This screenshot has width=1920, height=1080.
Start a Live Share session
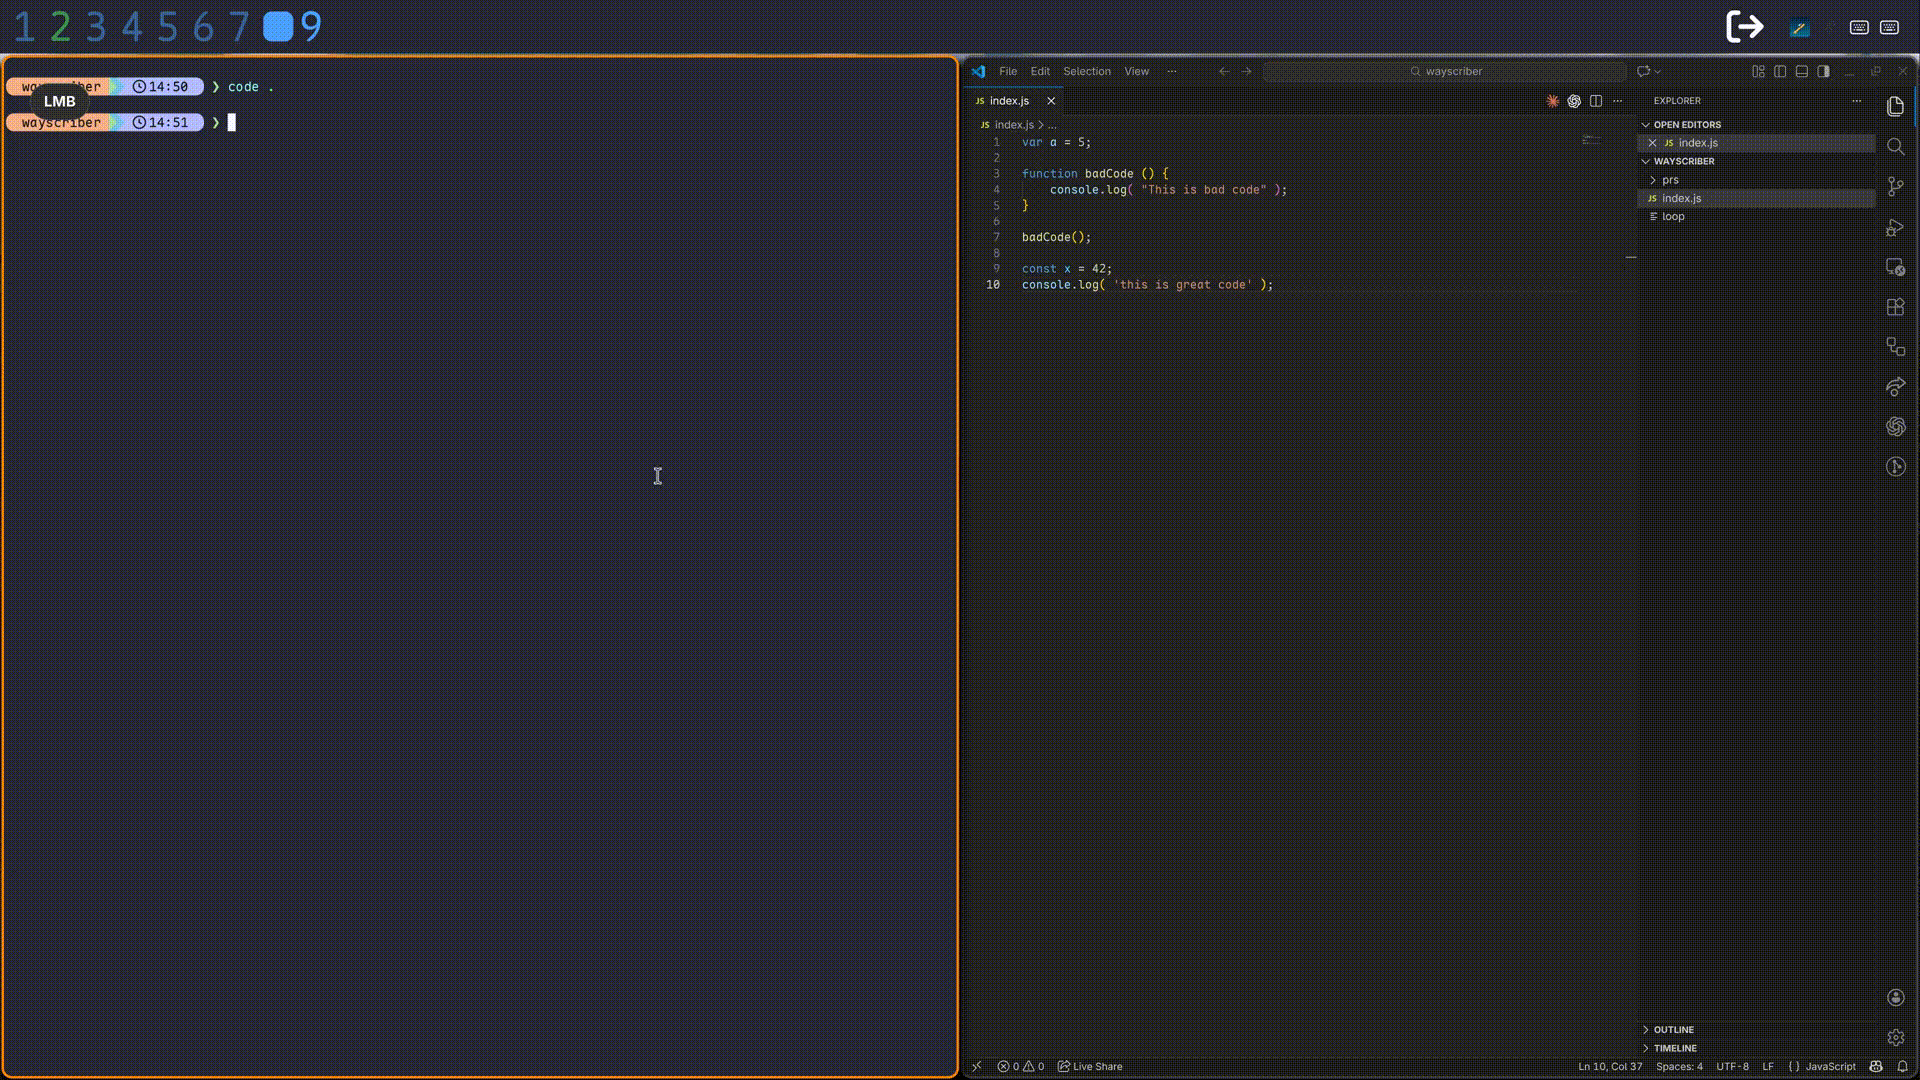point(1089,1066)
